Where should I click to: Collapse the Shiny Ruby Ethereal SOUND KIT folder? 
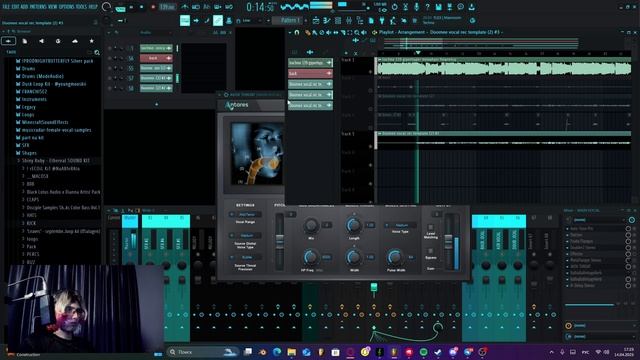[x=55, y=161]
